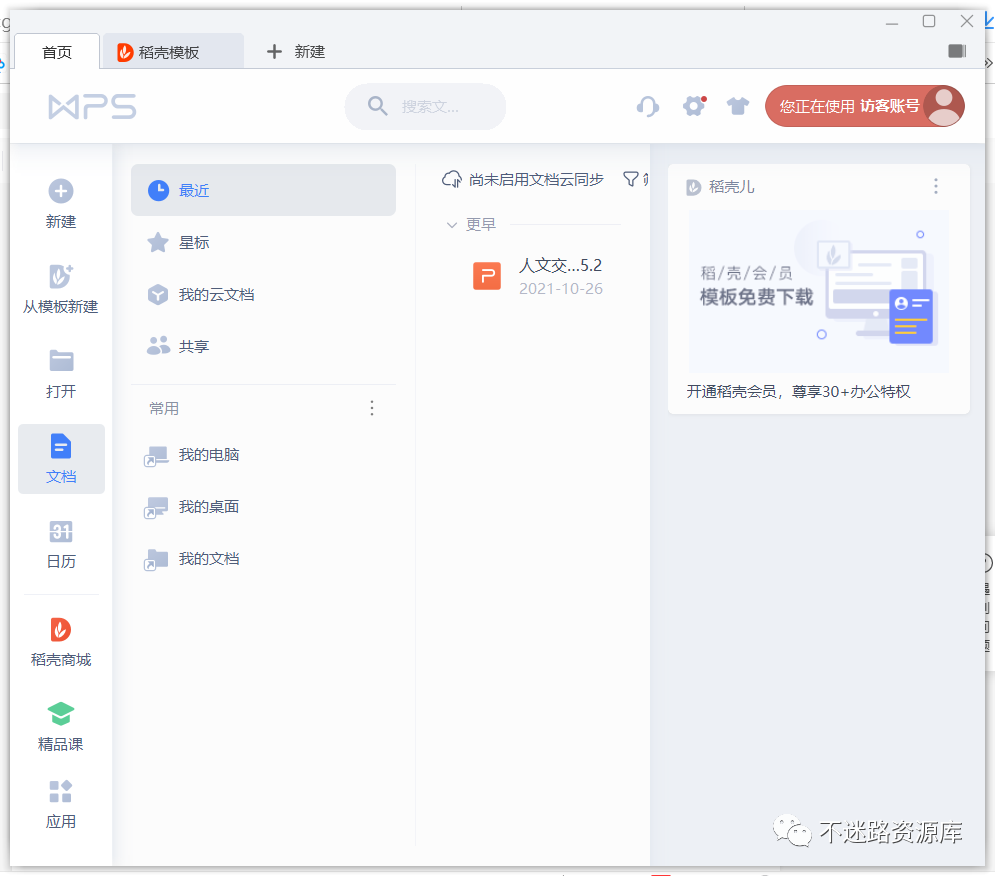Click the presentation file's orange P icon
The height and width of the screenshot is (876, 995).
tap(487, 275)
